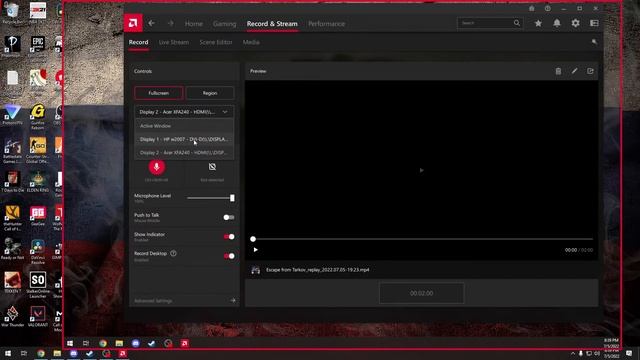Expand the Display 2 source dropdown
The image size is (640, 360).
click(x=184, y=112)
